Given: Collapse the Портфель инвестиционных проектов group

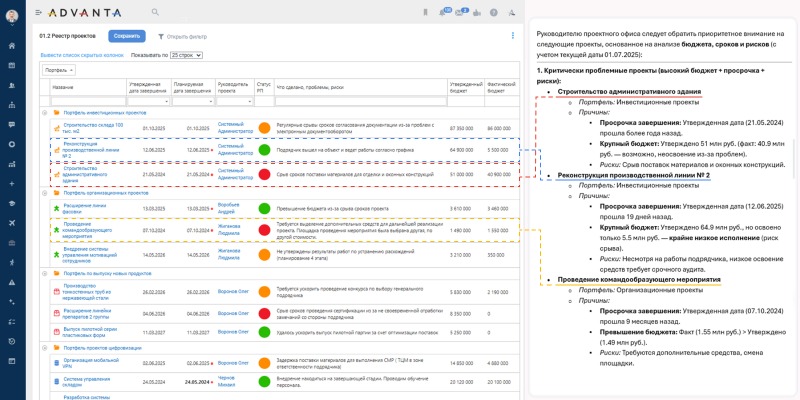Looking at the screenshot, I should pos(44,112).
